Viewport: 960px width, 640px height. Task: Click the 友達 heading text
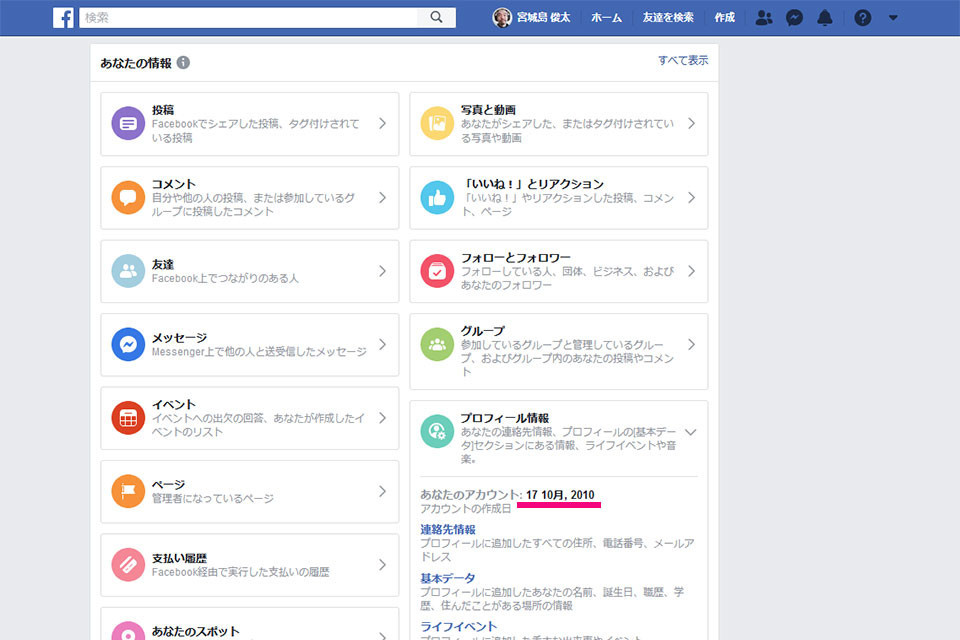pyautogui.click(x=163, y=264)
